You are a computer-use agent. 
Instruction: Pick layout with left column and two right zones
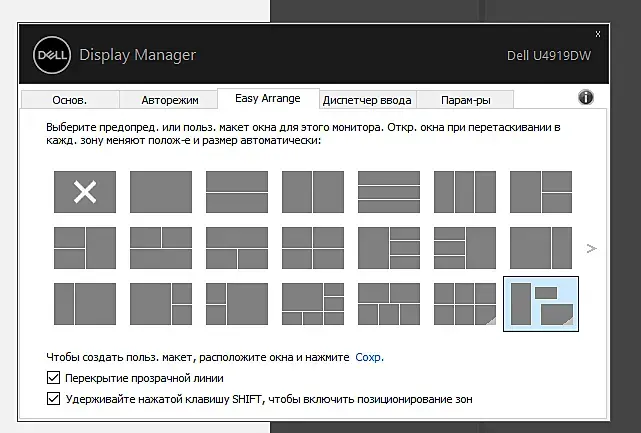(x=541, y=192)
